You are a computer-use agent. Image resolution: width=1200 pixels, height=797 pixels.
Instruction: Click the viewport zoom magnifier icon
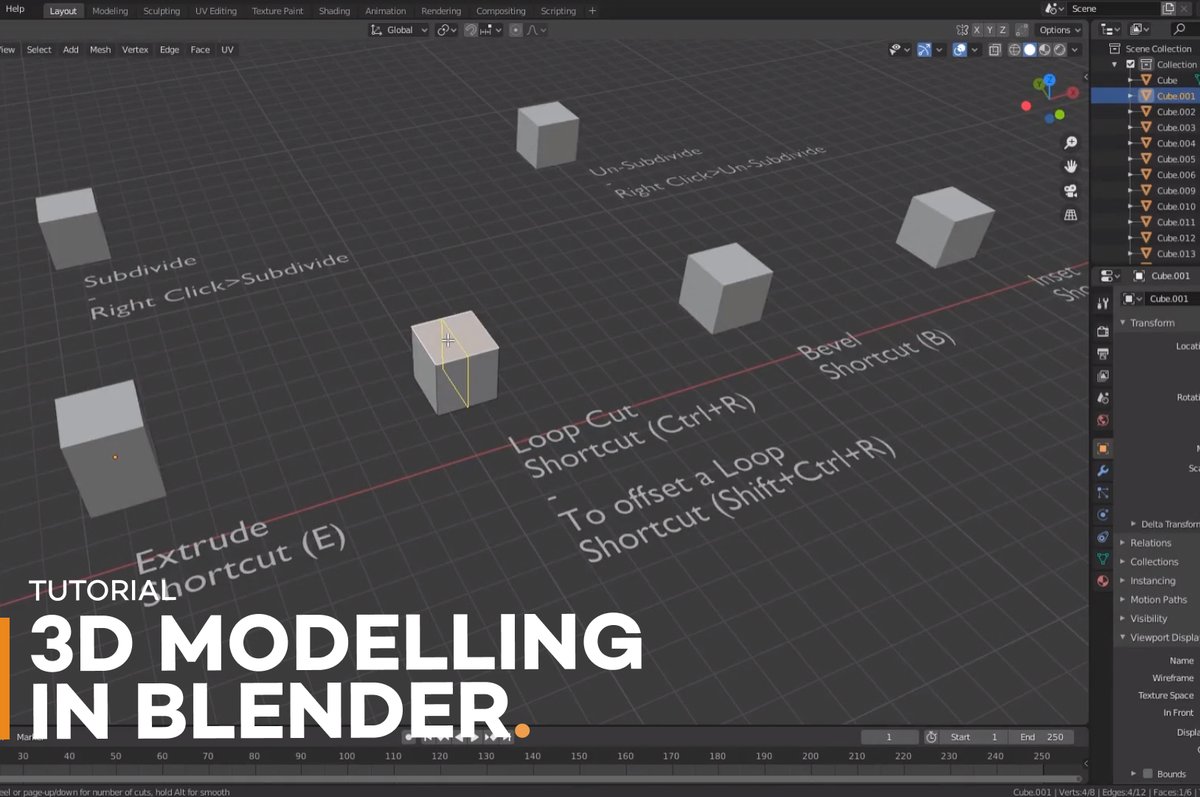1071,143
